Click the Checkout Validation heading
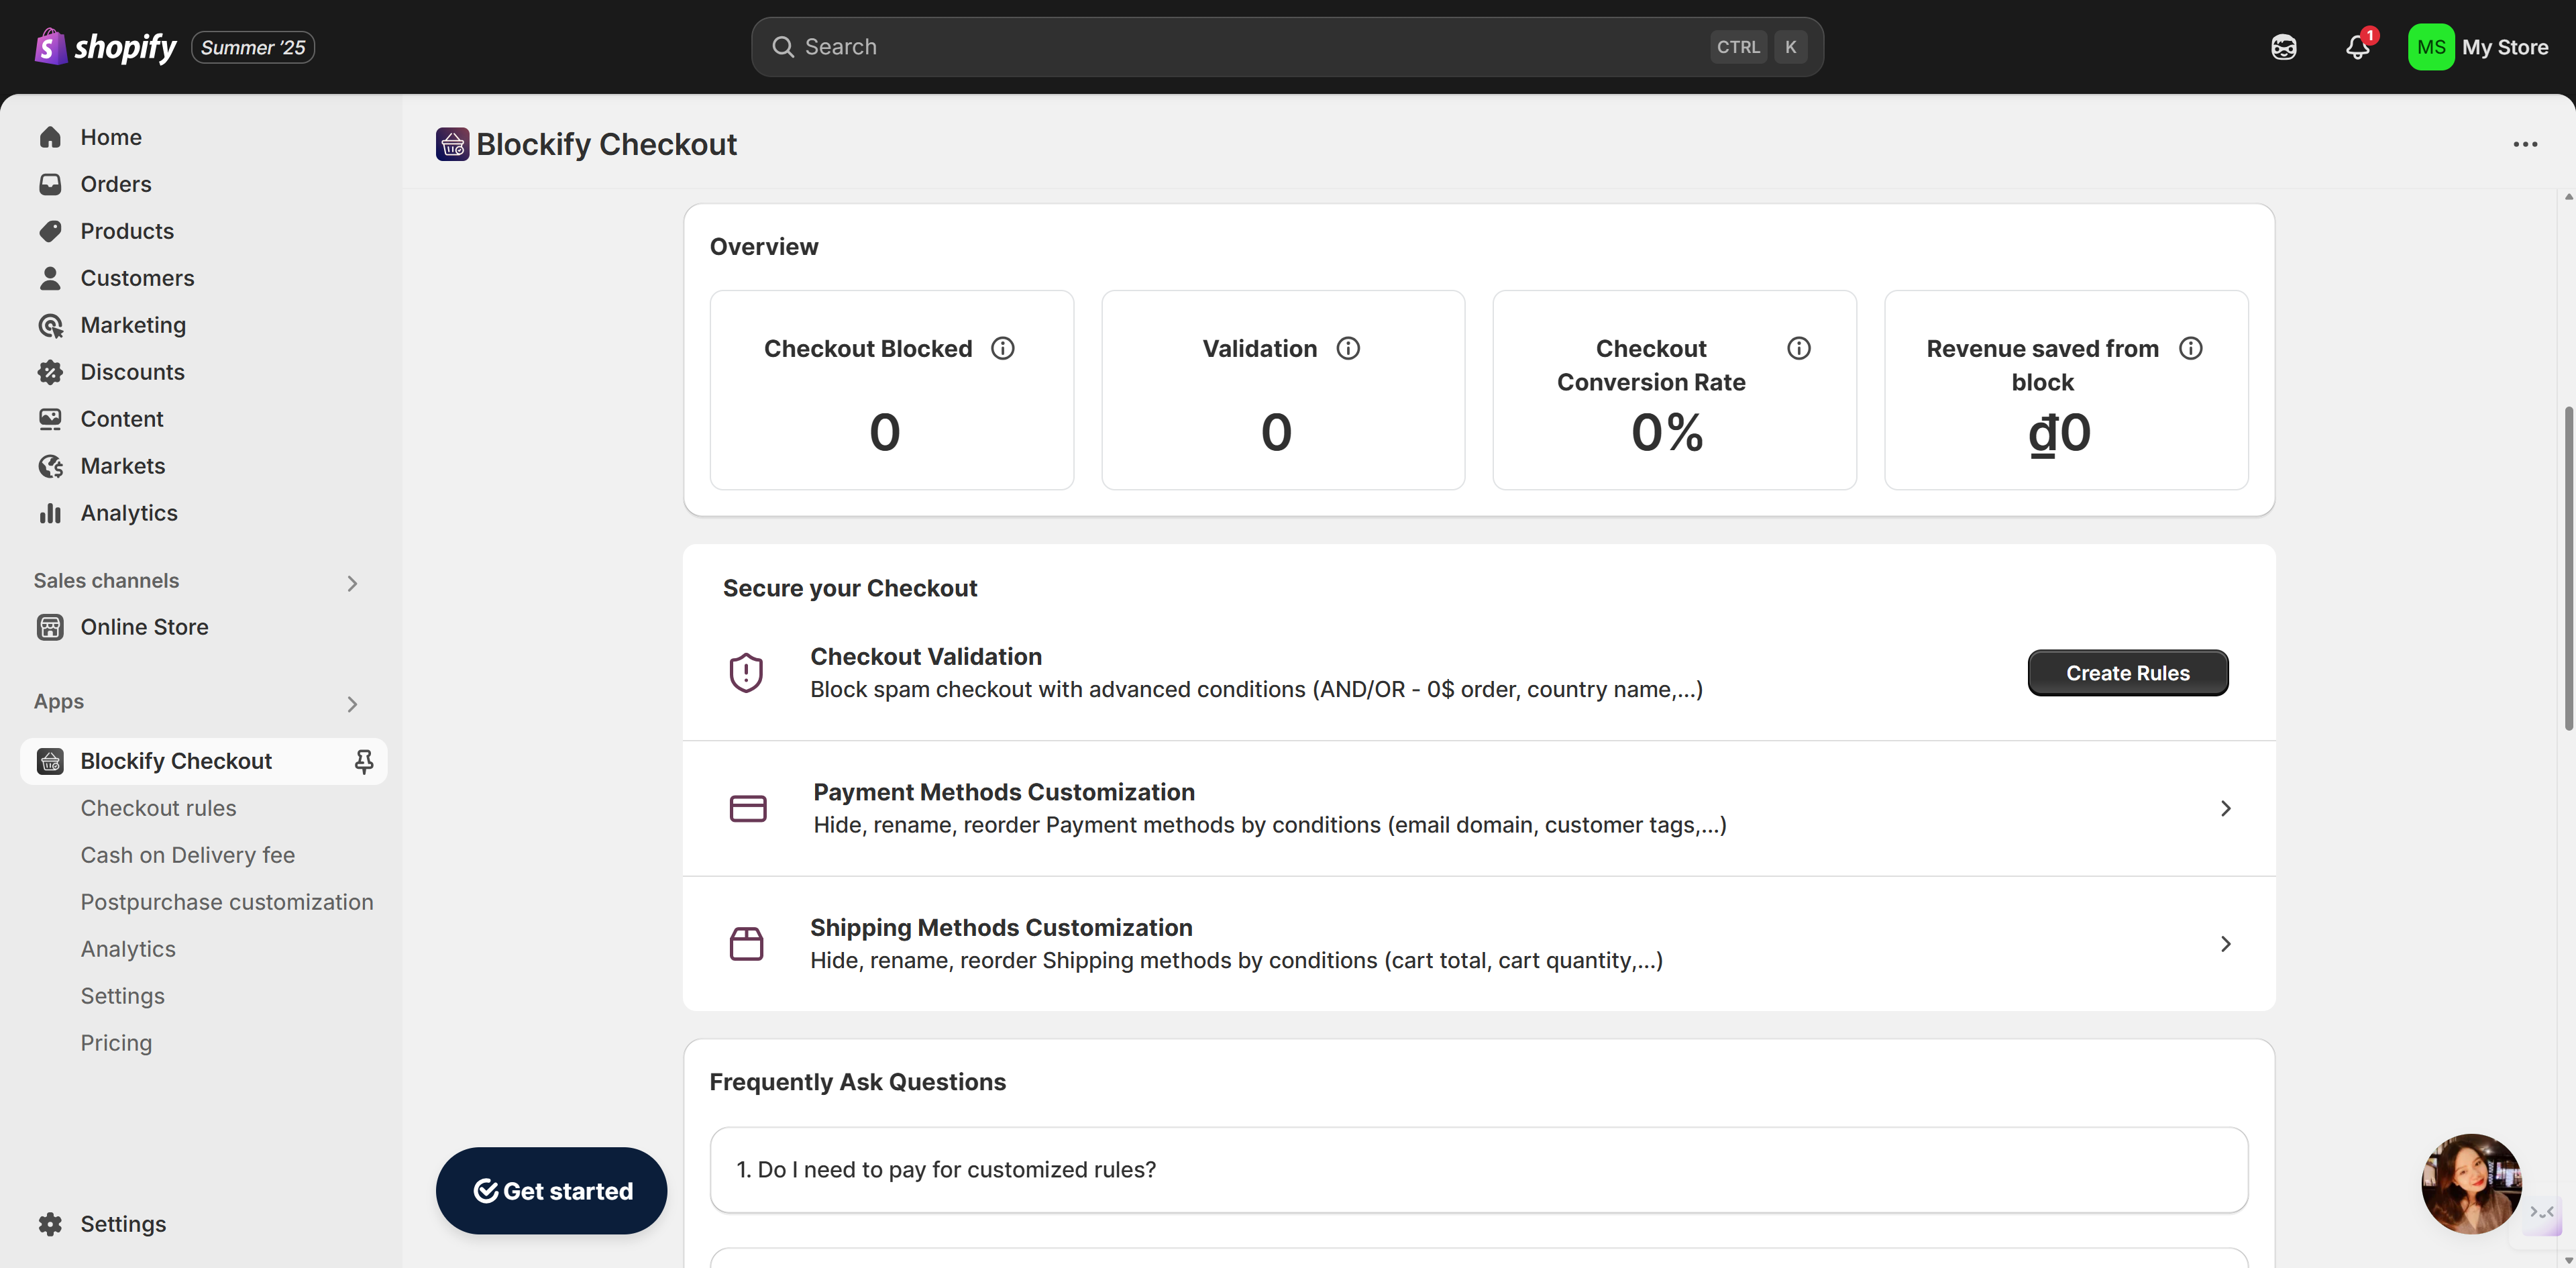The image size is (2576, 1268). pos(925,656)
